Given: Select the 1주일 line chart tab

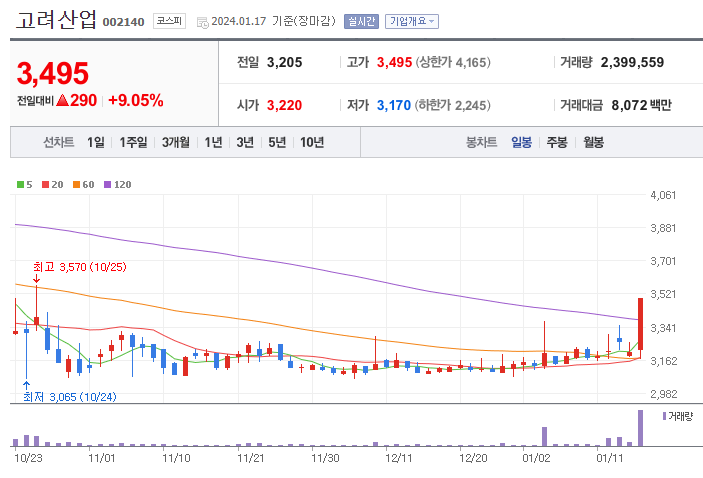Looking at the screenshot, I should [x=133, y=142].
